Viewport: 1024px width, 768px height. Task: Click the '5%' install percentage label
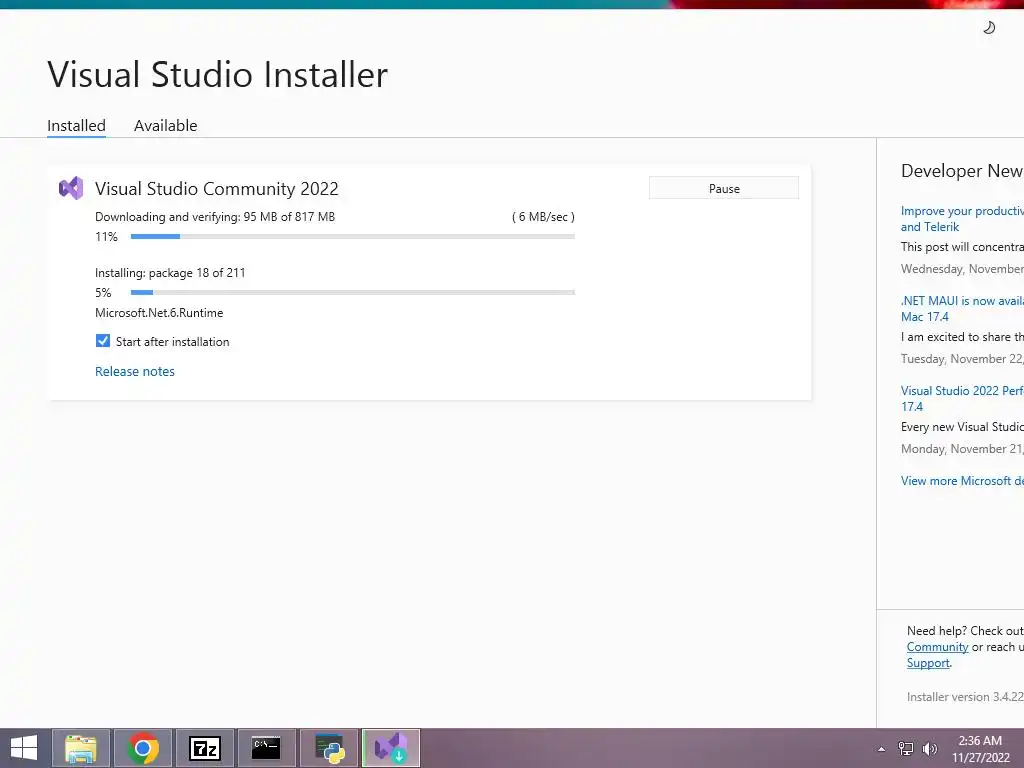(103, 293)
